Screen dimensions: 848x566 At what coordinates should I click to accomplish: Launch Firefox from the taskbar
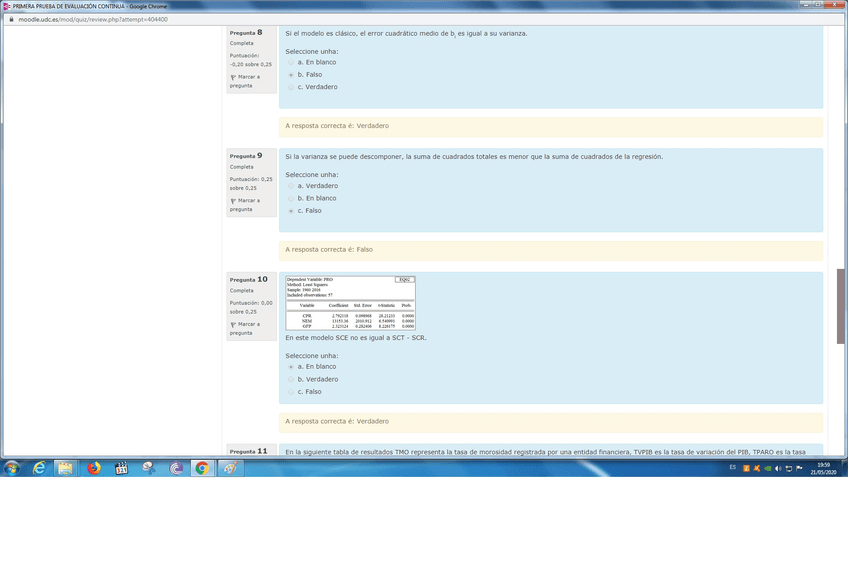(x=94, y=468)
